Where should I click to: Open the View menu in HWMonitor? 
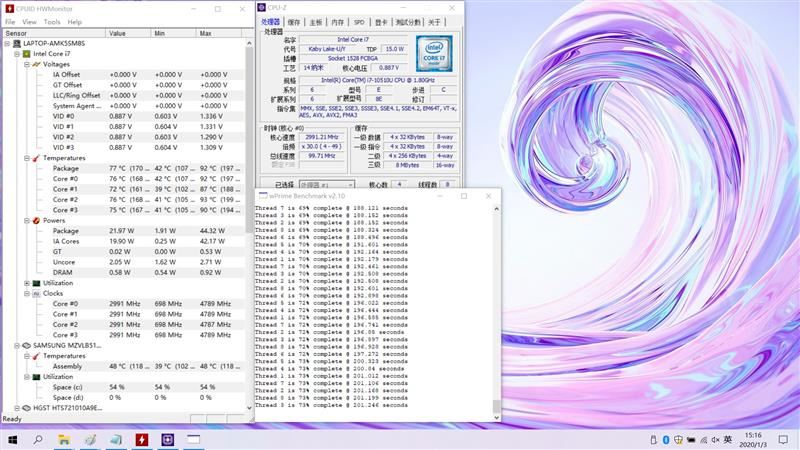[29, 22]
